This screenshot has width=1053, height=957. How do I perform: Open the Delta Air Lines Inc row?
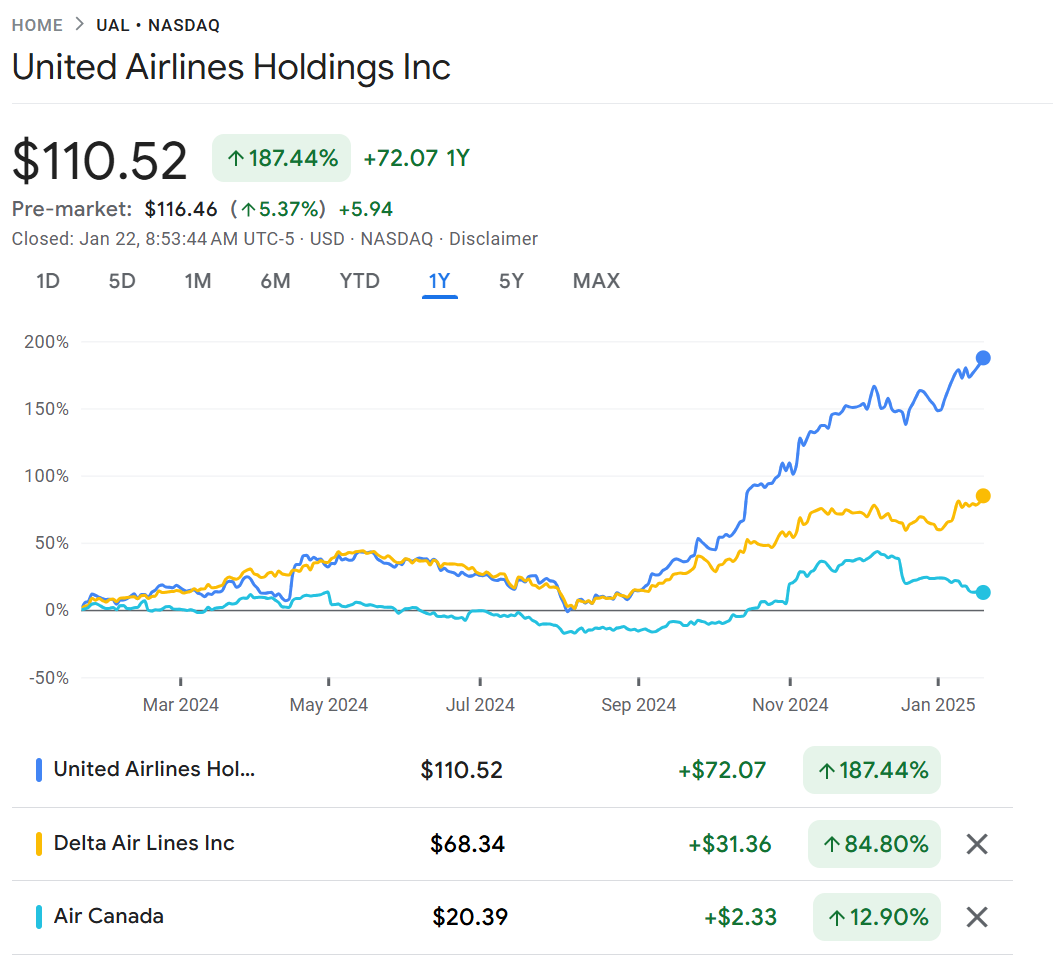(144, 843)
